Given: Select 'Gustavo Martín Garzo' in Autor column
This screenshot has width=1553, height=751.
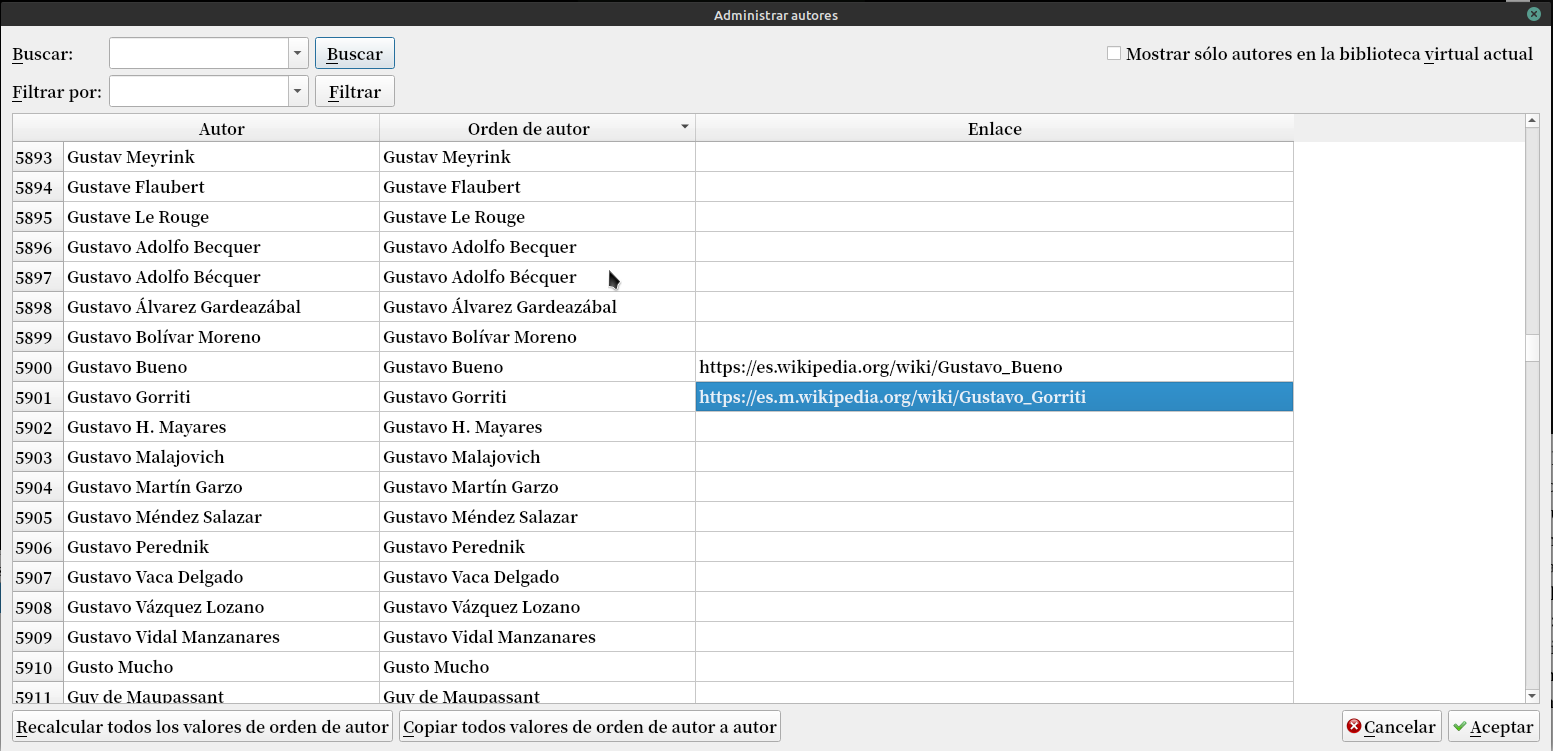Looking at the screenshot, I should click(221, 487).
